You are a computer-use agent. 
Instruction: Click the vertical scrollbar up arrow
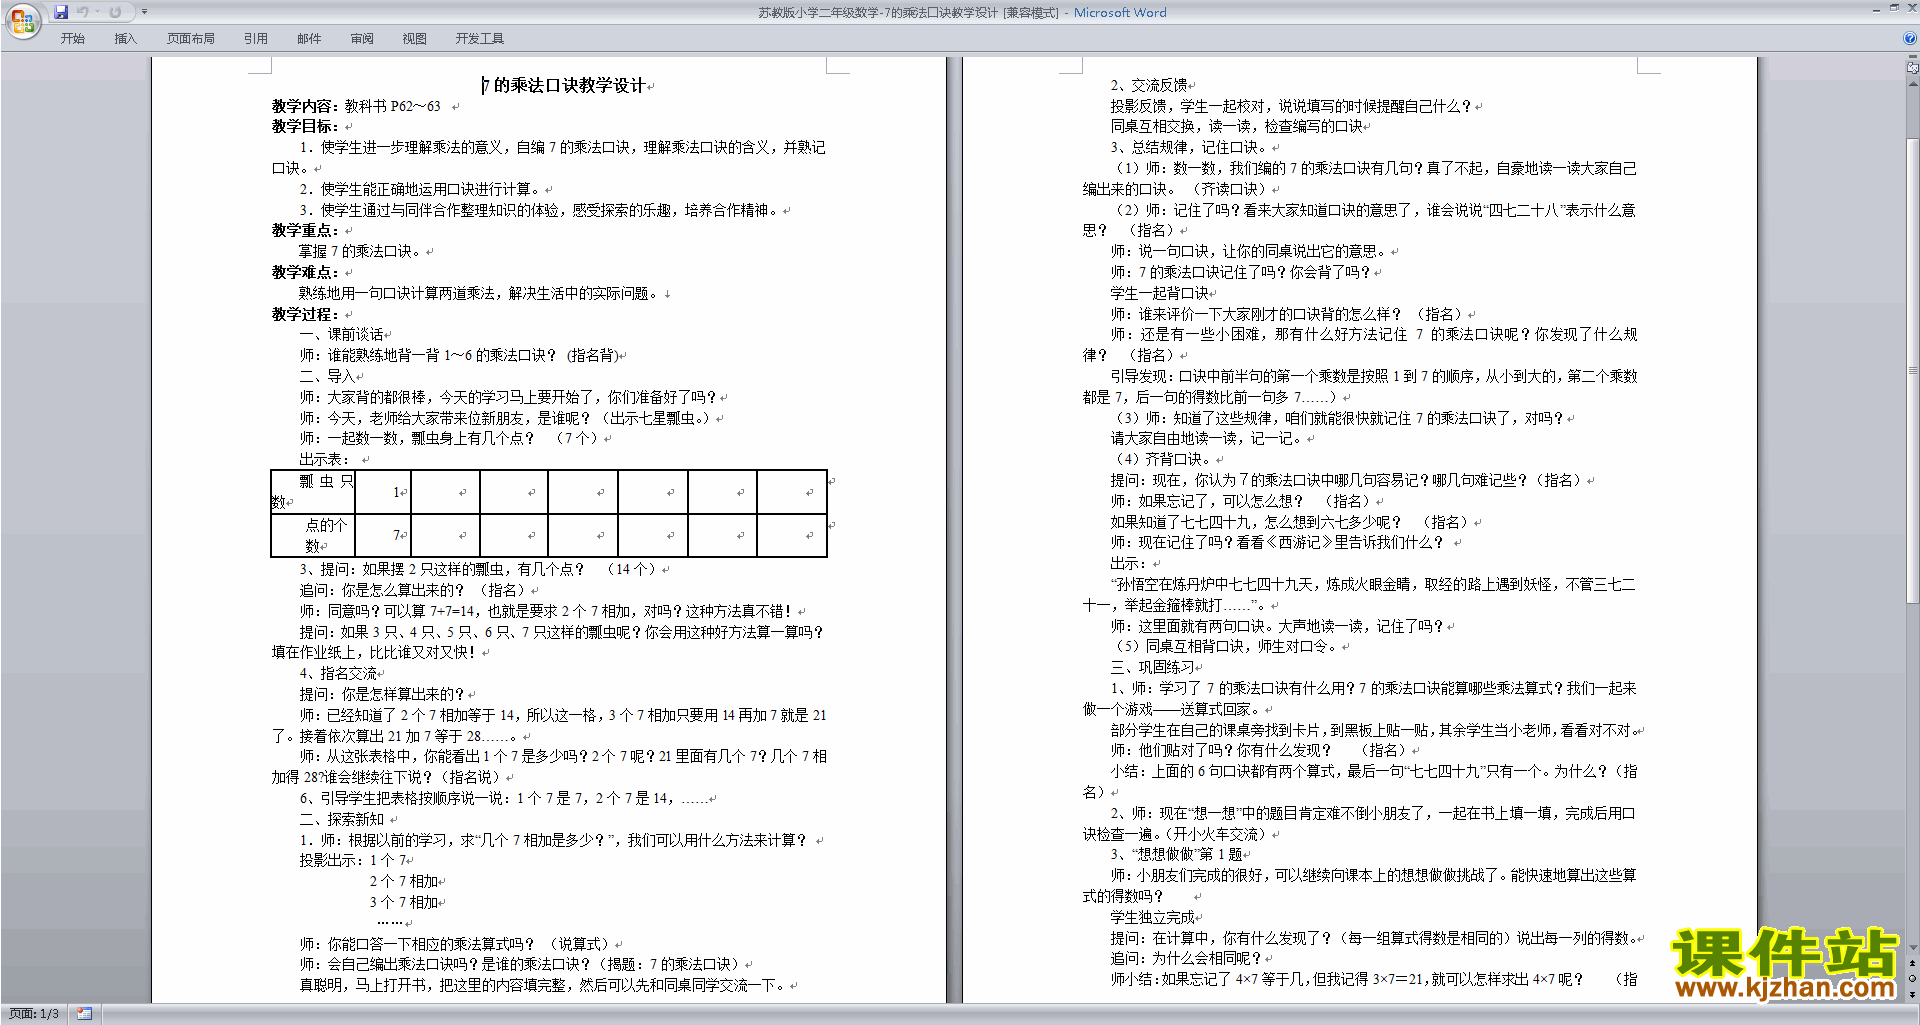(x=1913, y=82)
